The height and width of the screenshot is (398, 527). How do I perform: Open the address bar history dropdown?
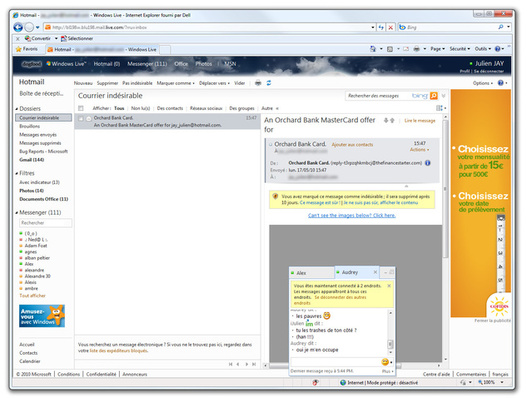[x=373, y=27]
